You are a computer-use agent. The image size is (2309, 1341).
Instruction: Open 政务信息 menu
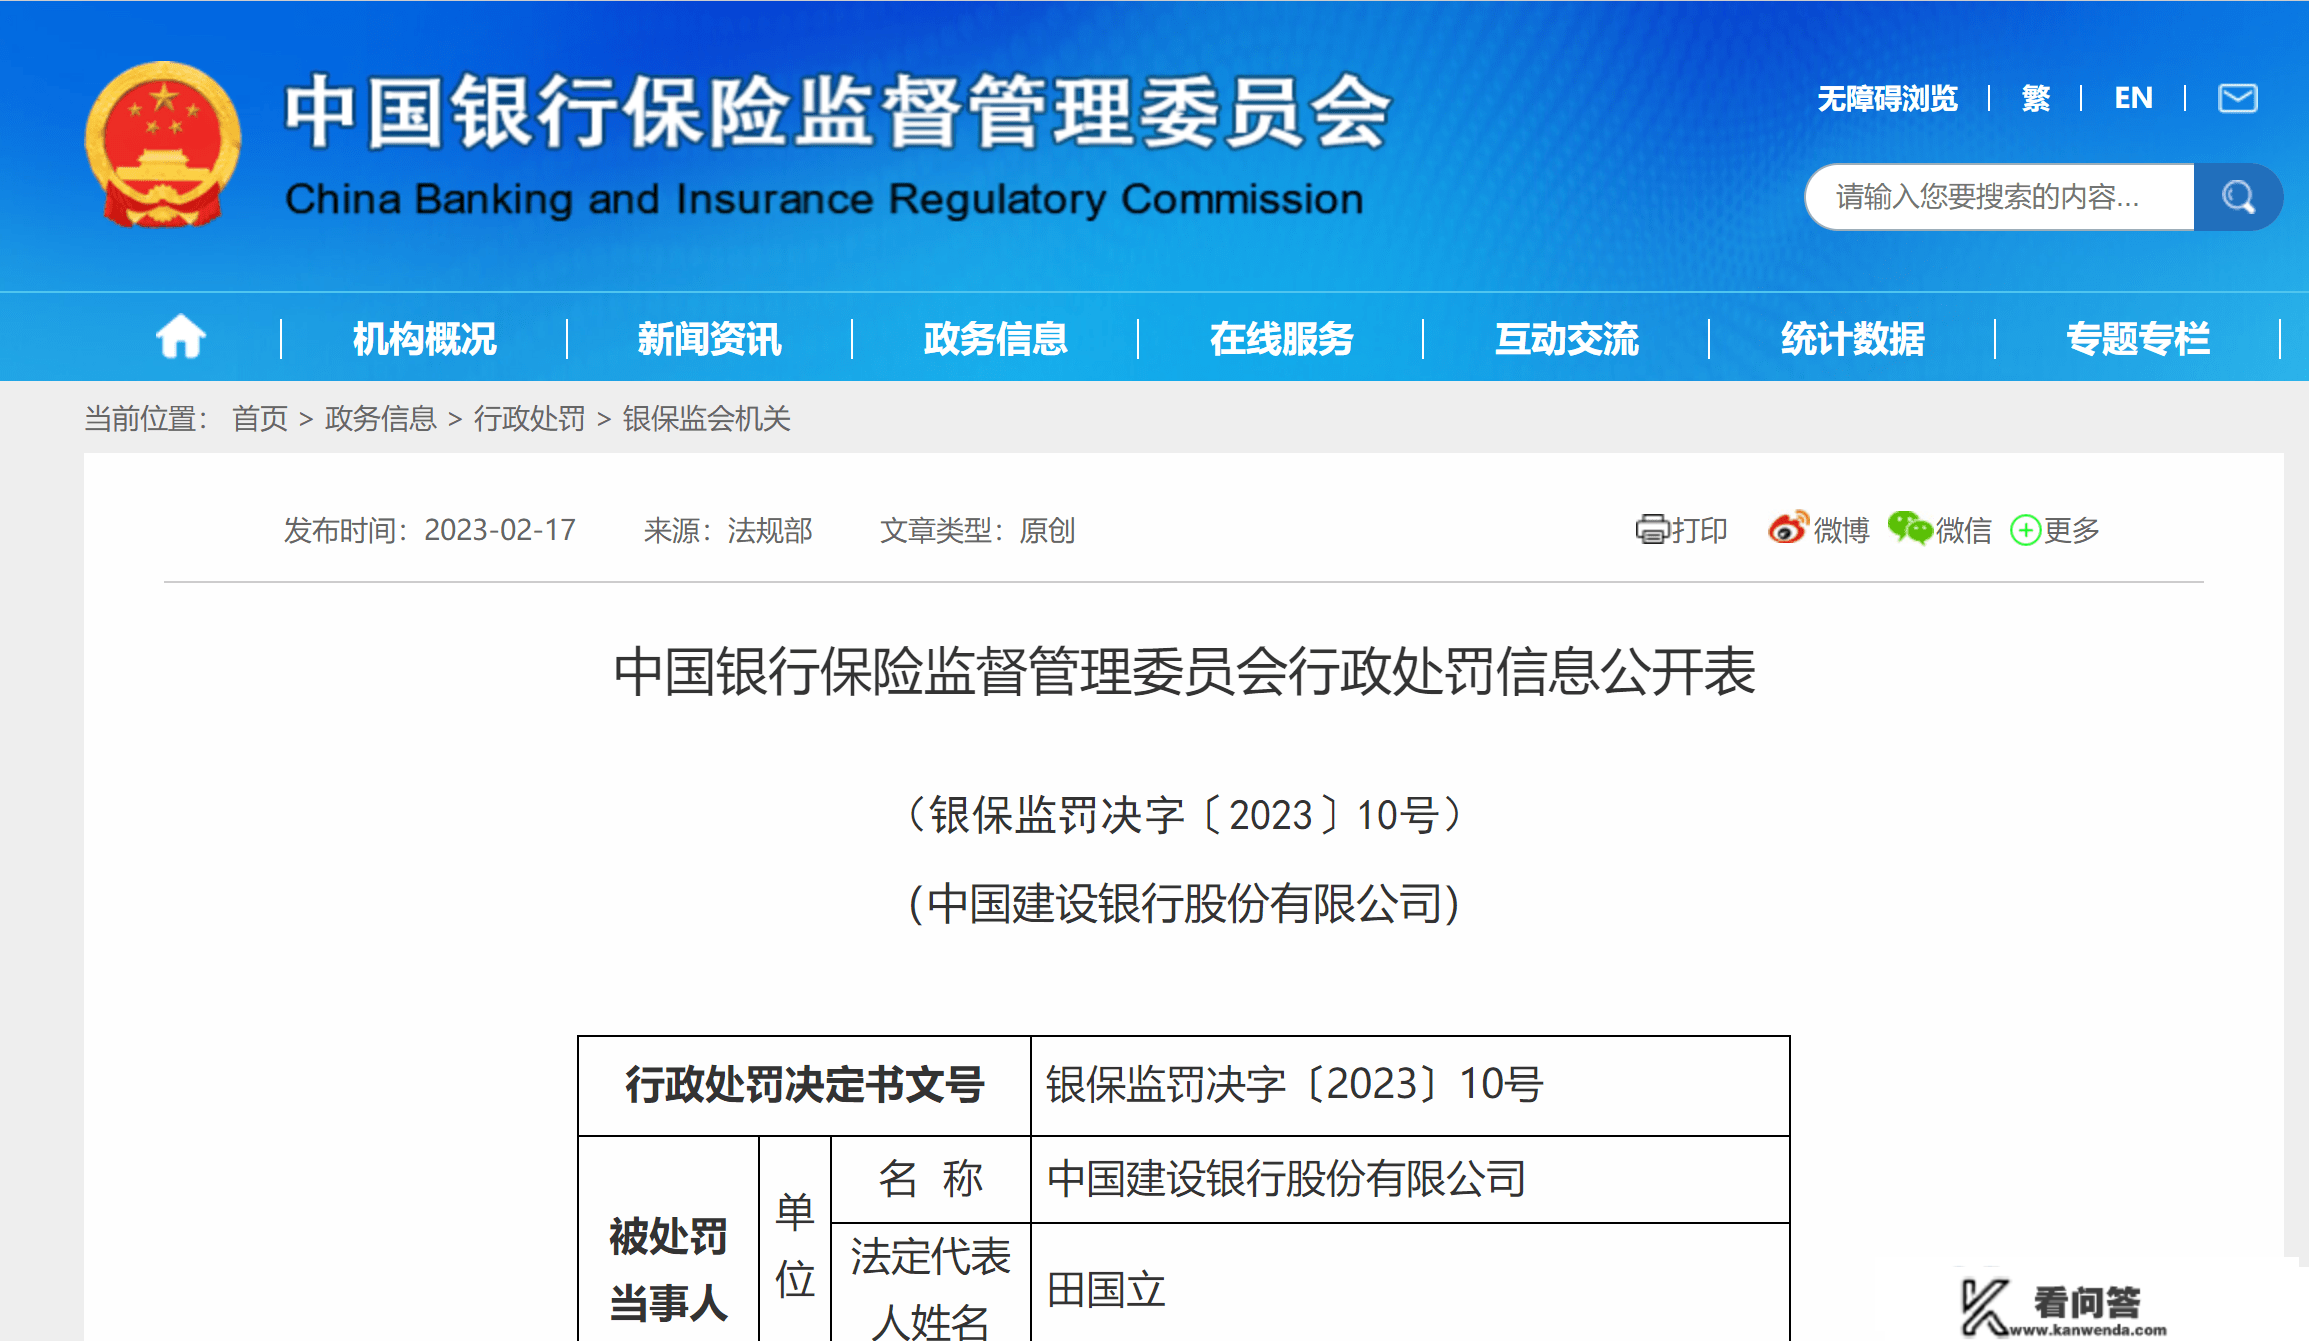click(995, 339)
